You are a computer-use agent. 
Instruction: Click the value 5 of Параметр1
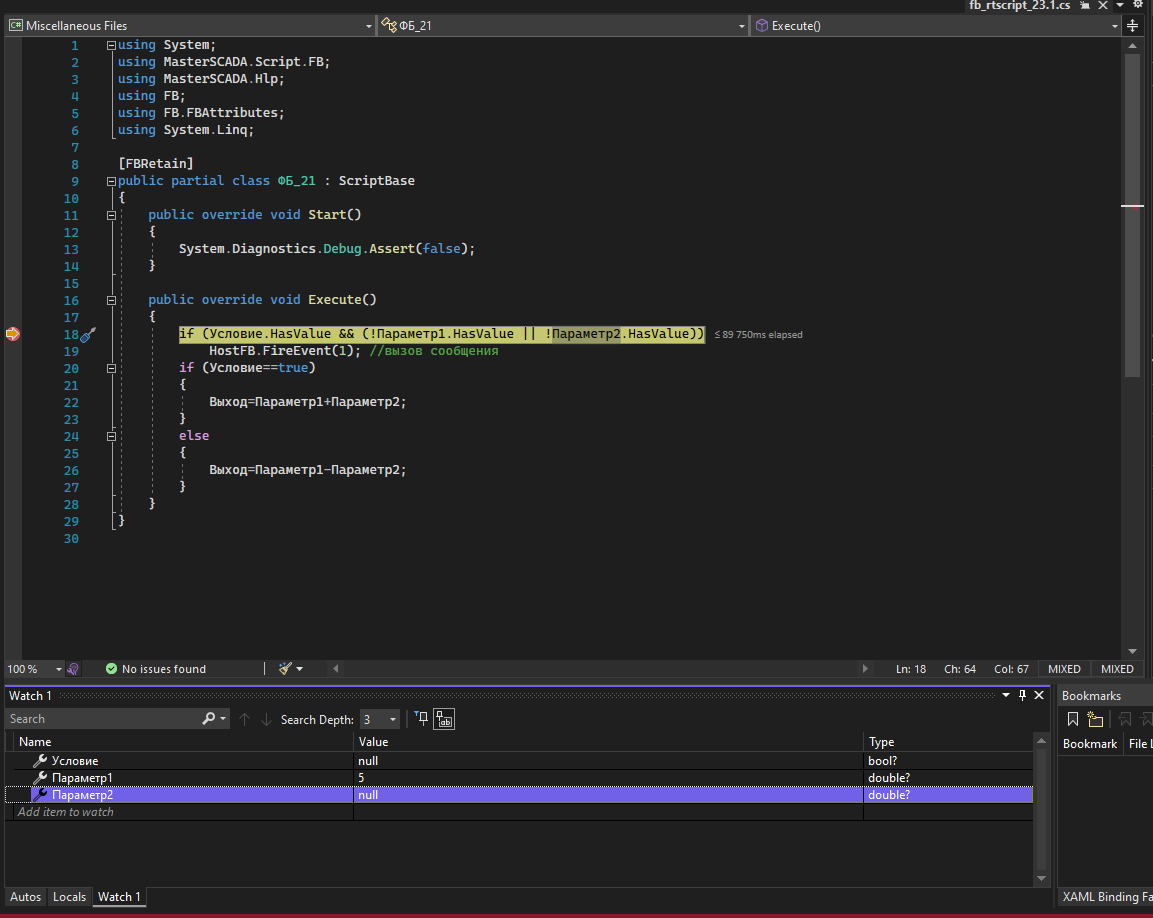[361, 778]
